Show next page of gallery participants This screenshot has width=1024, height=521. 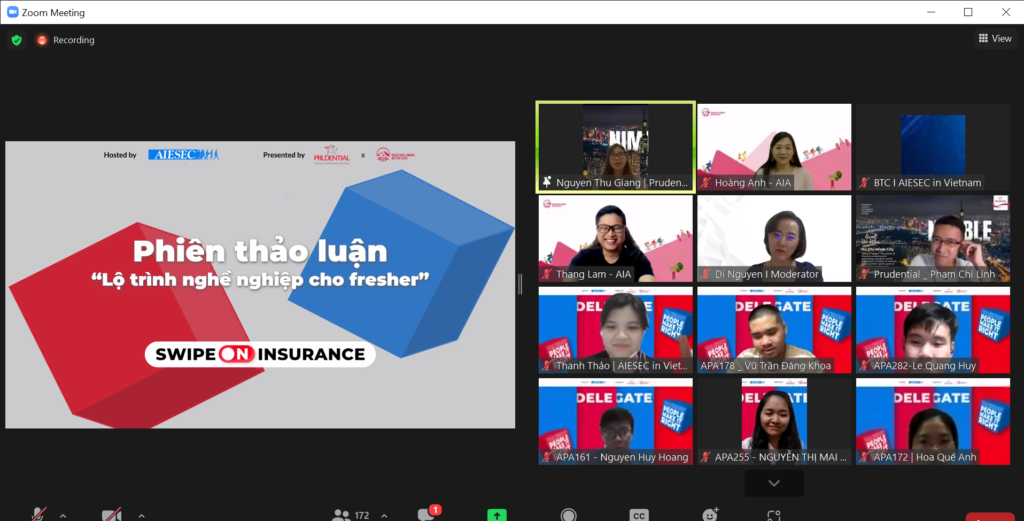(774, 483)
